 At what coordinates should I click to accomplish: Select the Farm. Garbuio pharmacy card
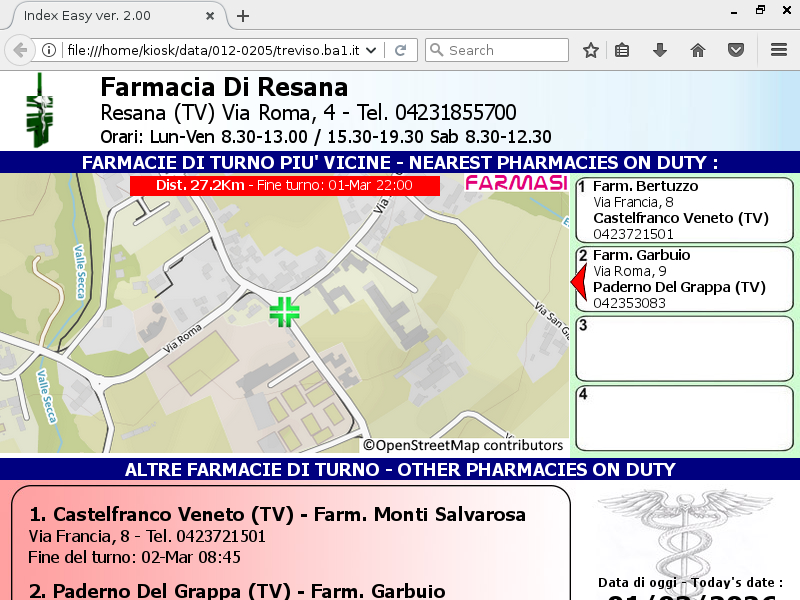tap(684, 279)
